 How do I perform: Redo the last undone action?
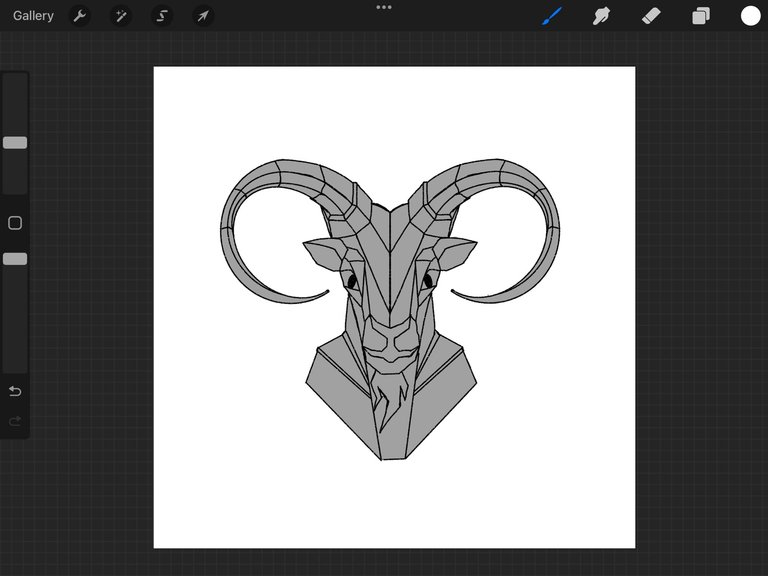(15, 421)
